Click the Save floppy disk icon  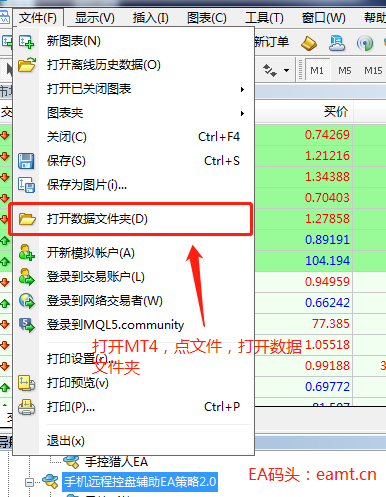coord(26,161)
